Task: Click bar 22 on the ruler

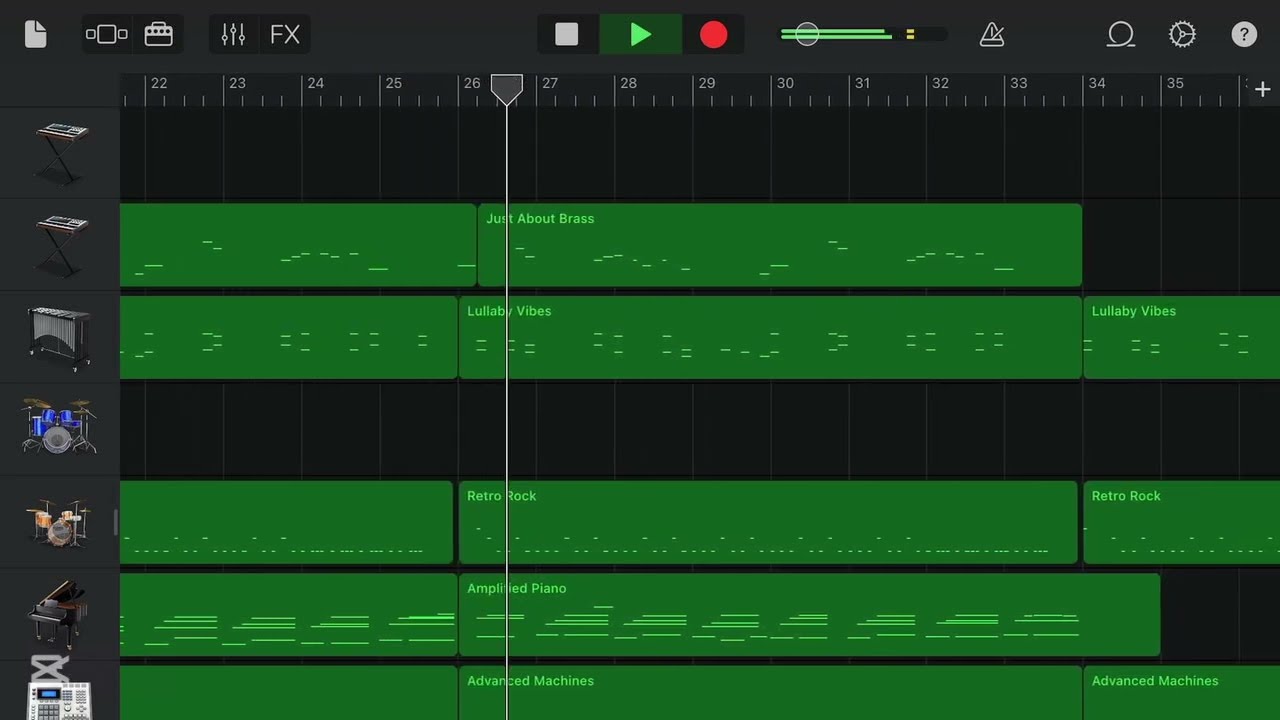Action: tap(159, 84)
